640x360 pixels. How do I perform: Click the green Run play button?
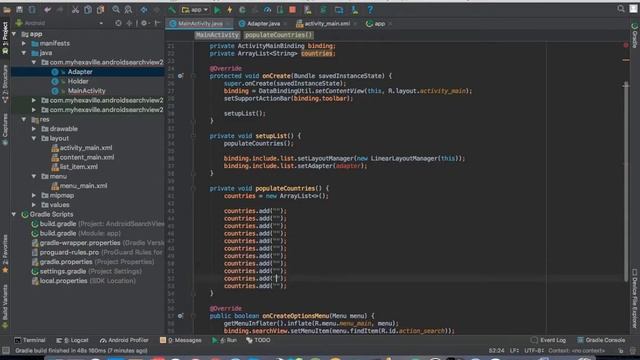(x=217, y=9)
